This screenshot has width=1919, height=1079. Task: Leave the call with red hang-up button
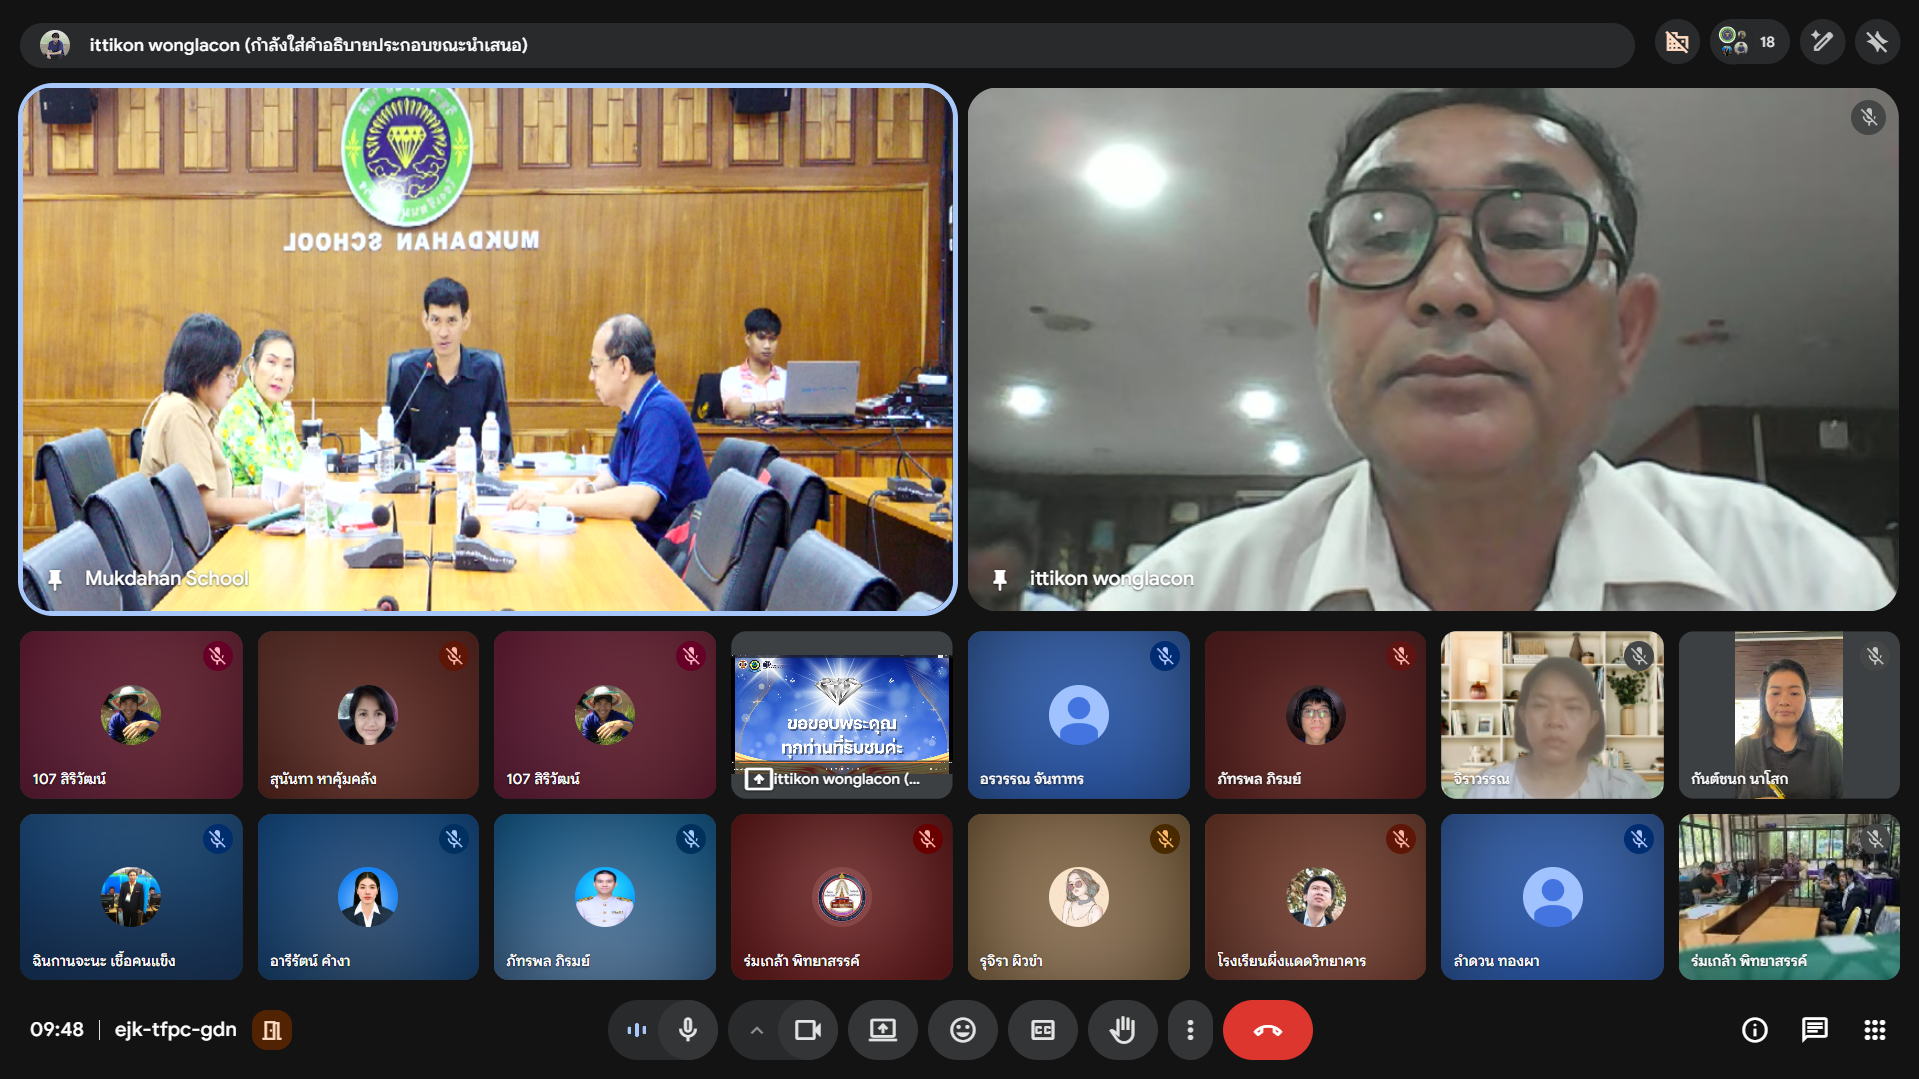pos(1267,1030)
